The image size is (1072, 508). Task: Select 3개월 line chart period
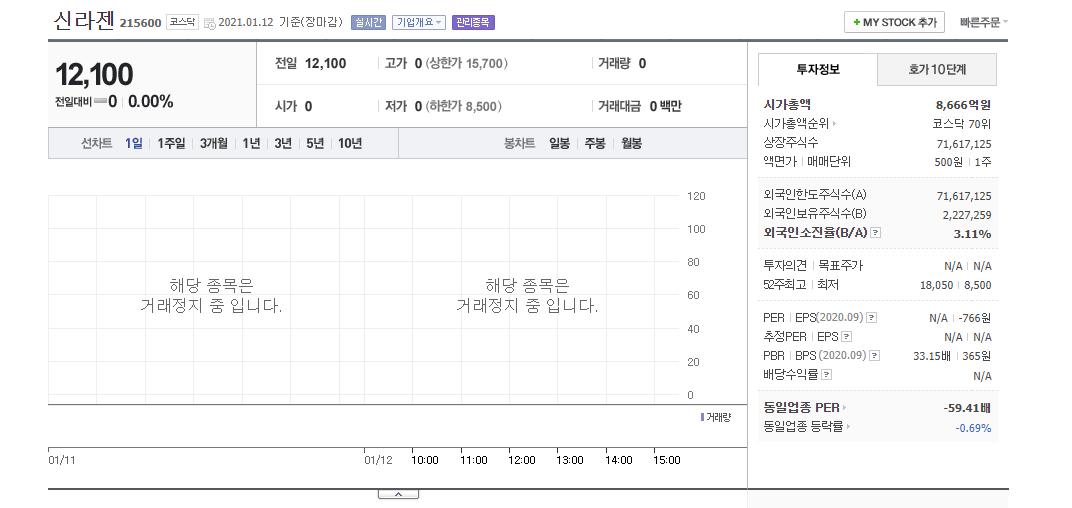coord(213,144)
